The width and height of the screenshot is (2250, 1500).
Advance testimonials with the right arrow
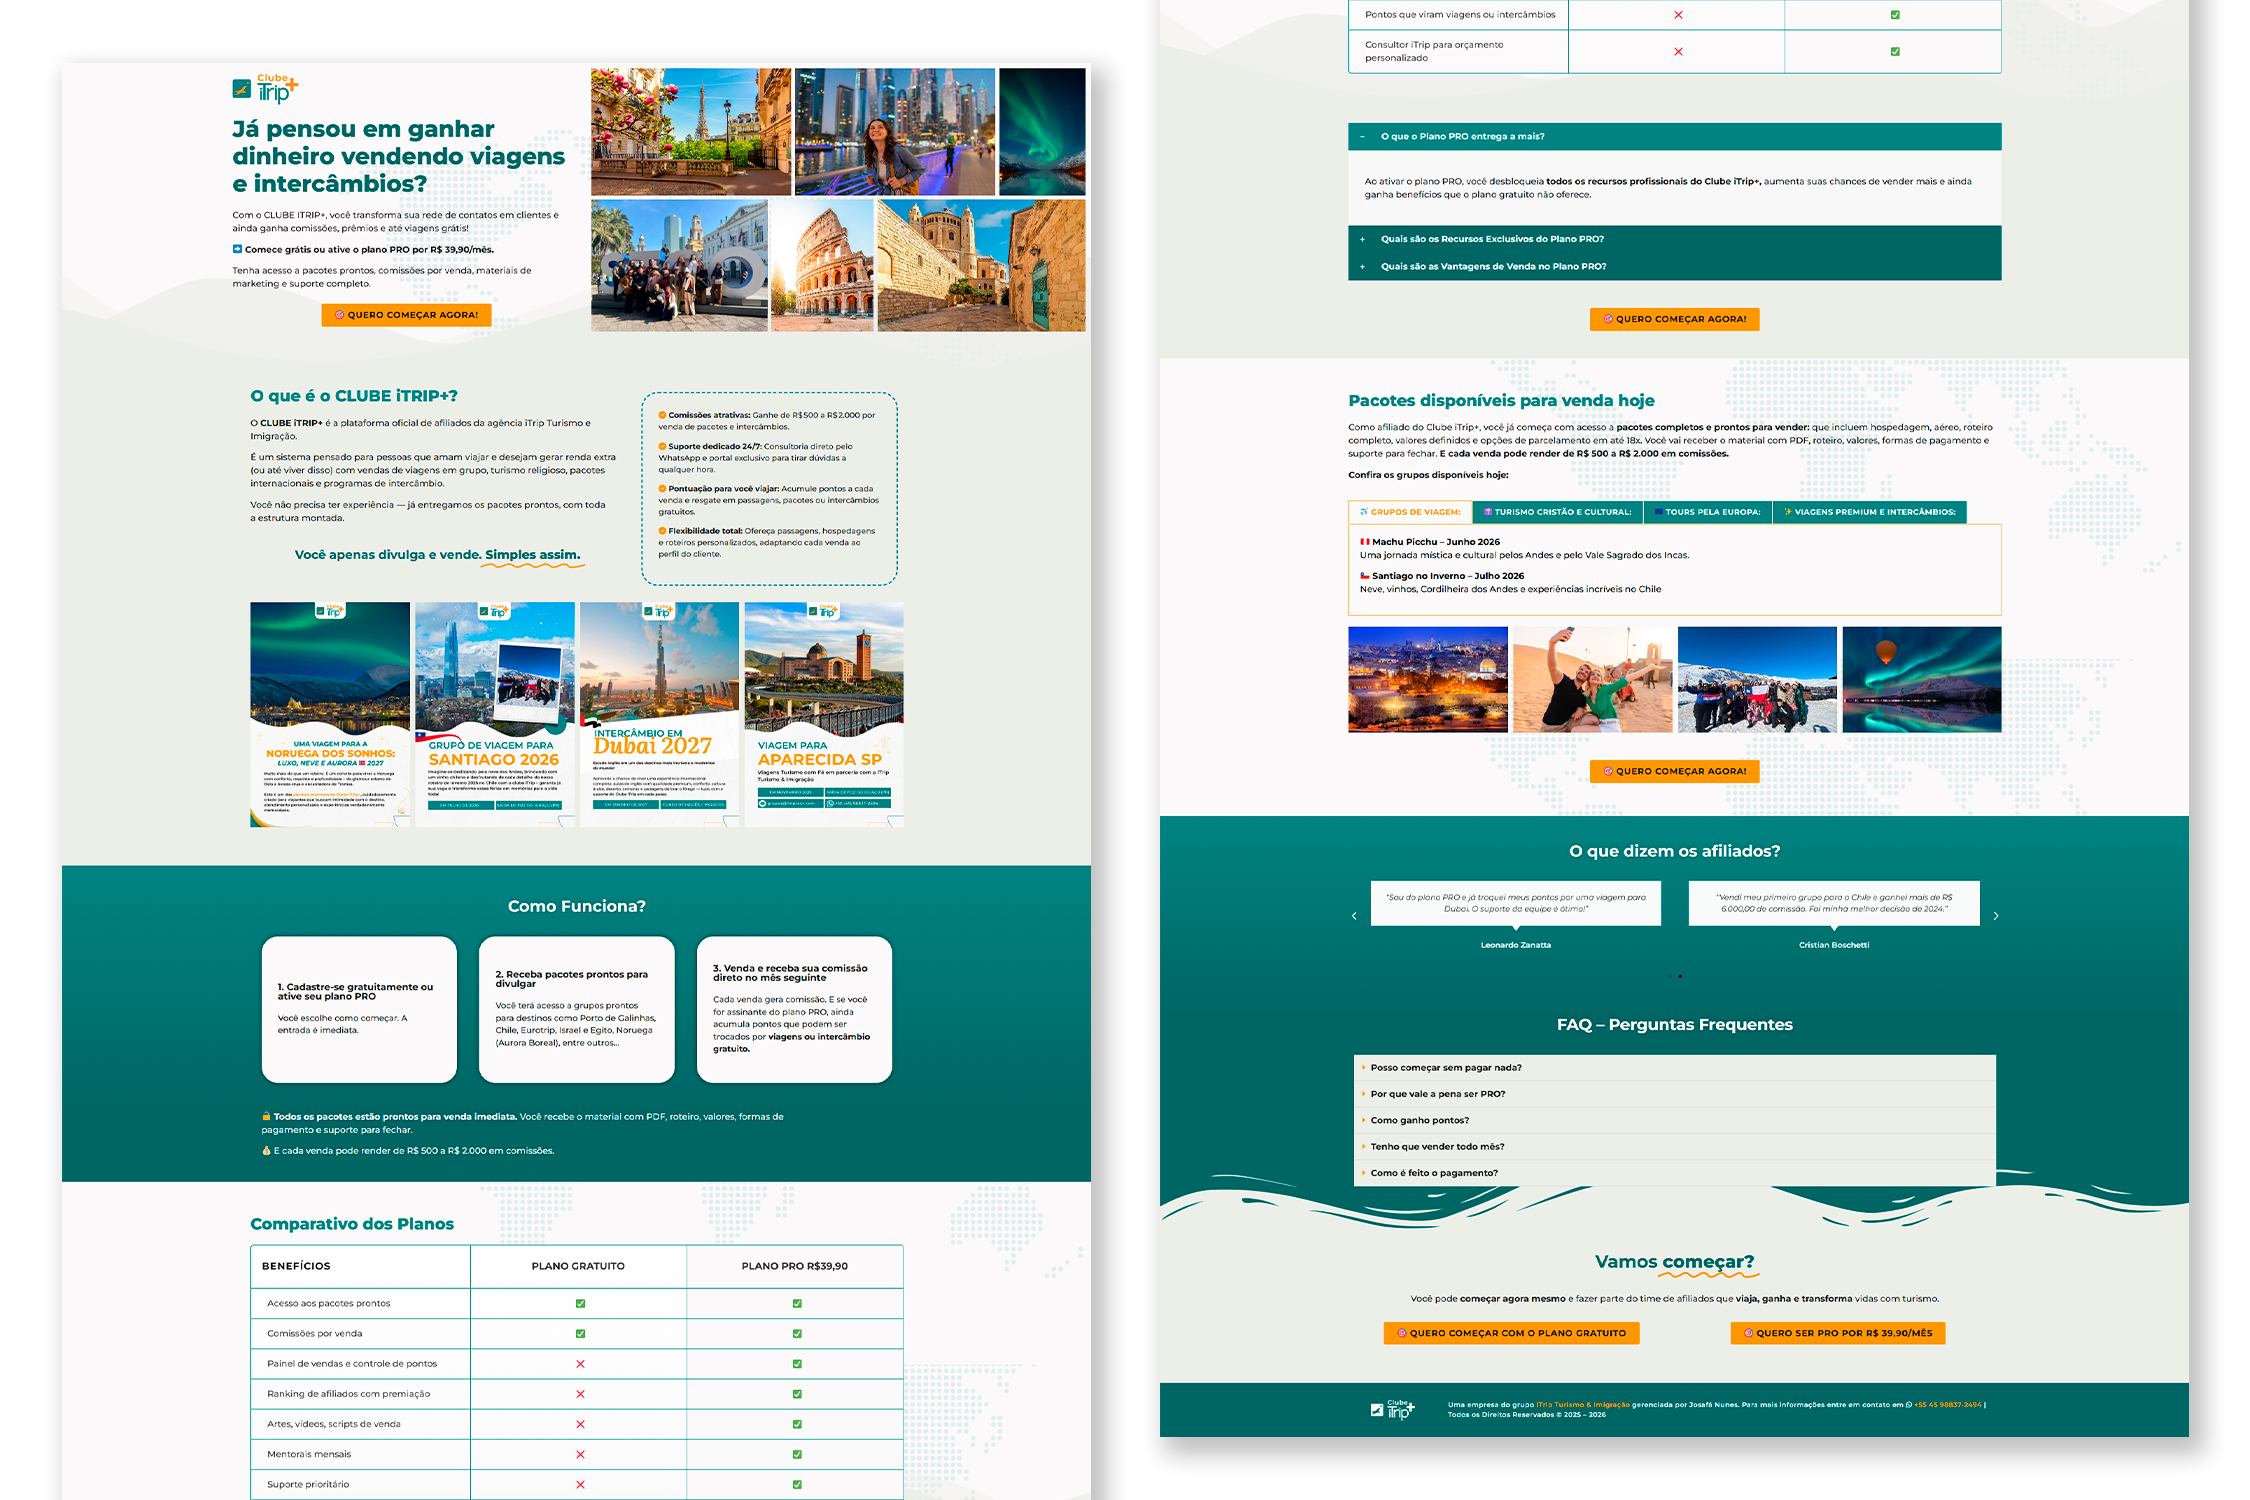[1996, 916]
